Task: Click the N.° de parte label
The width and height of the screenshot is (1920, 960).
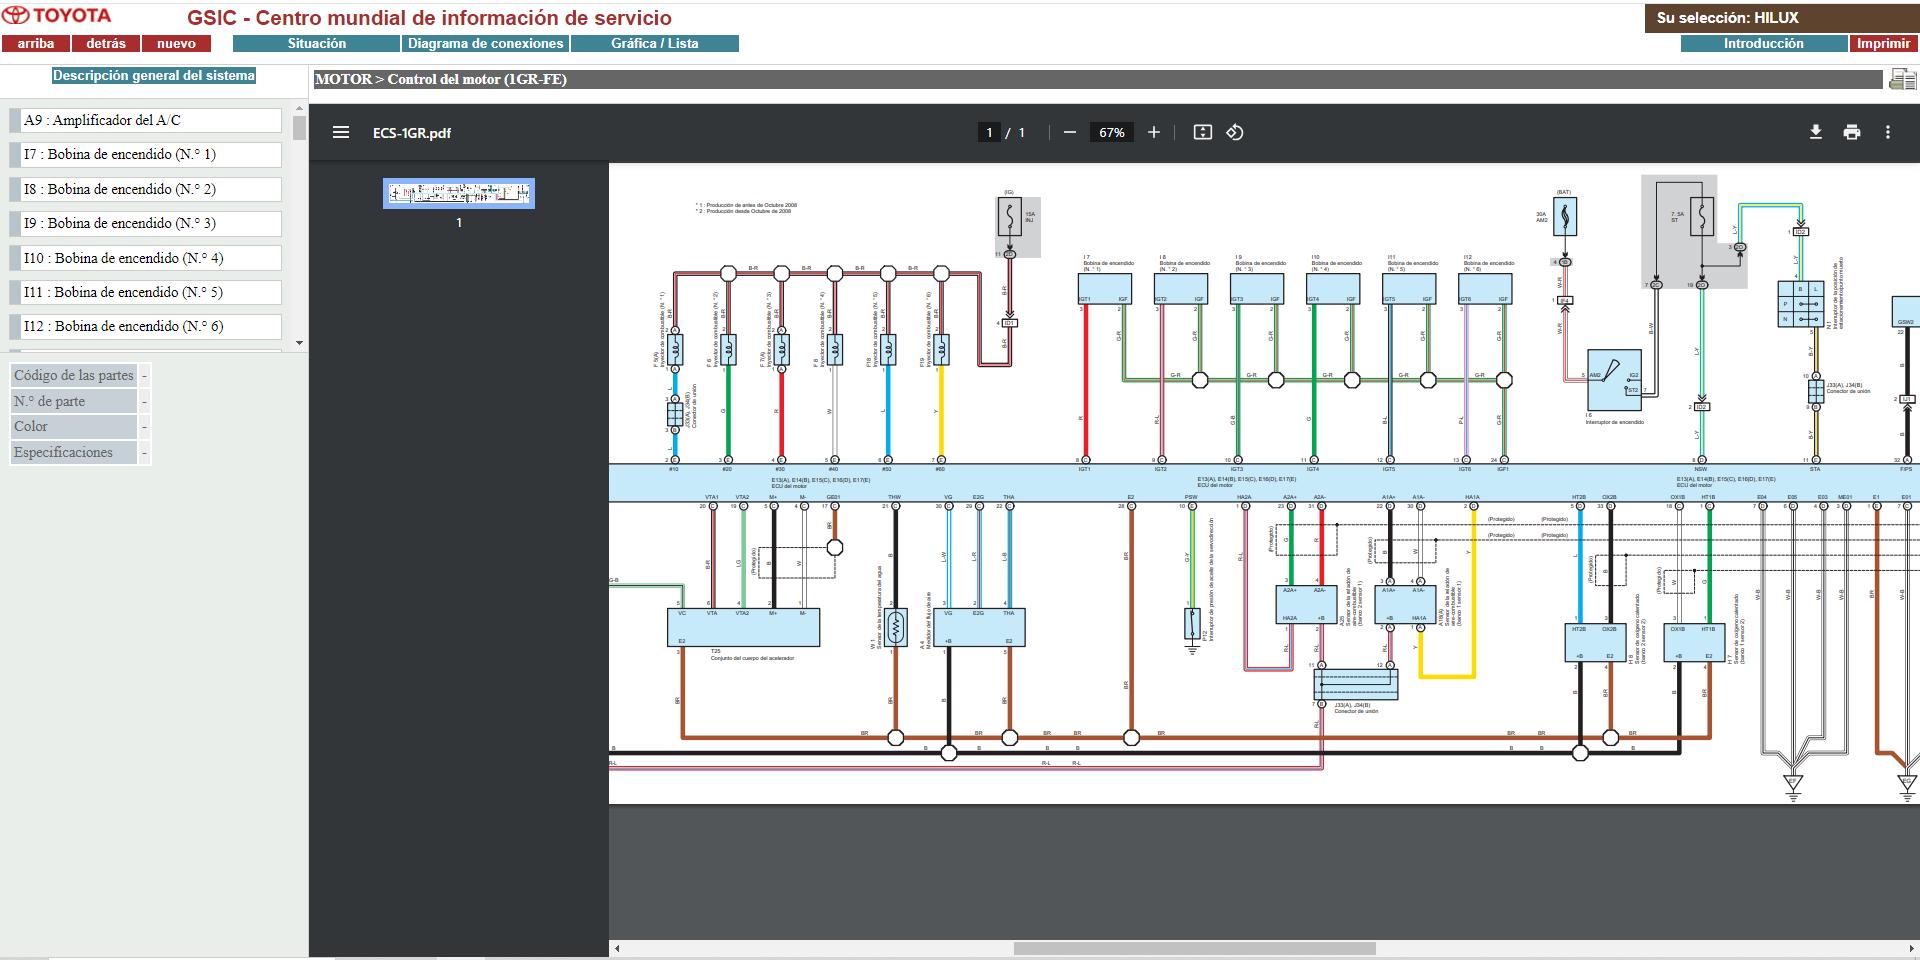Action: (73, 401)
